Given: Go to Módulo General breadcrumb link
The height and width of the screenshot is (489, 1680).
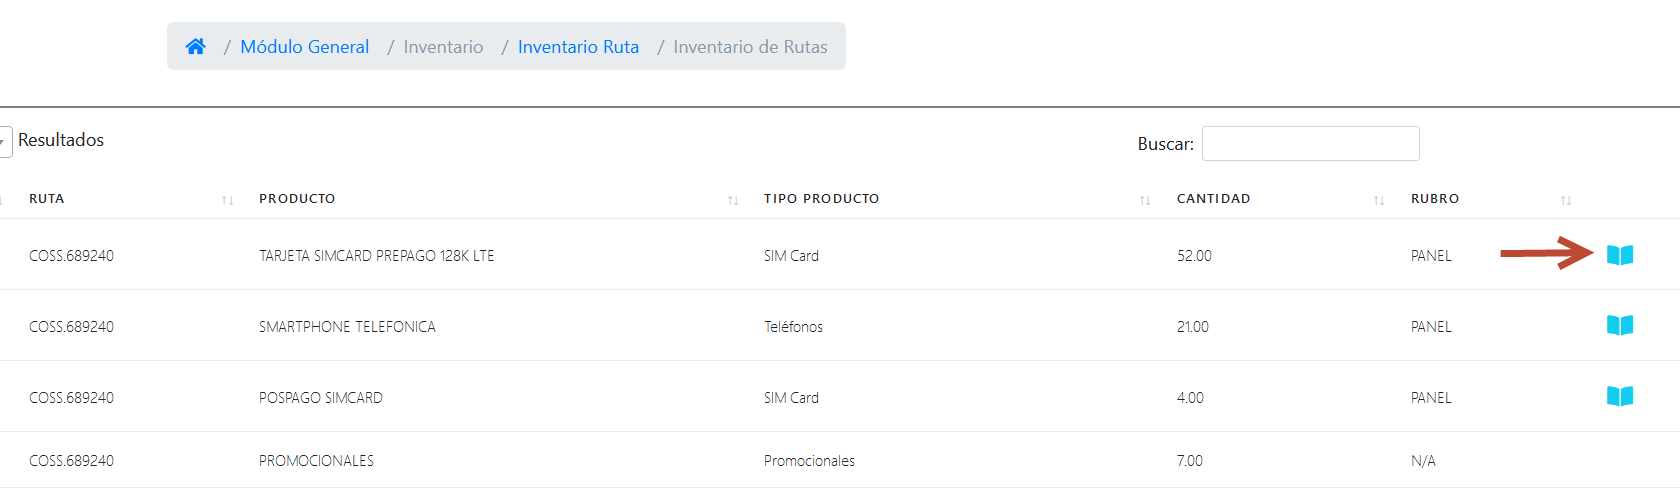Looking at the screenshot, I should pos(304,47).
